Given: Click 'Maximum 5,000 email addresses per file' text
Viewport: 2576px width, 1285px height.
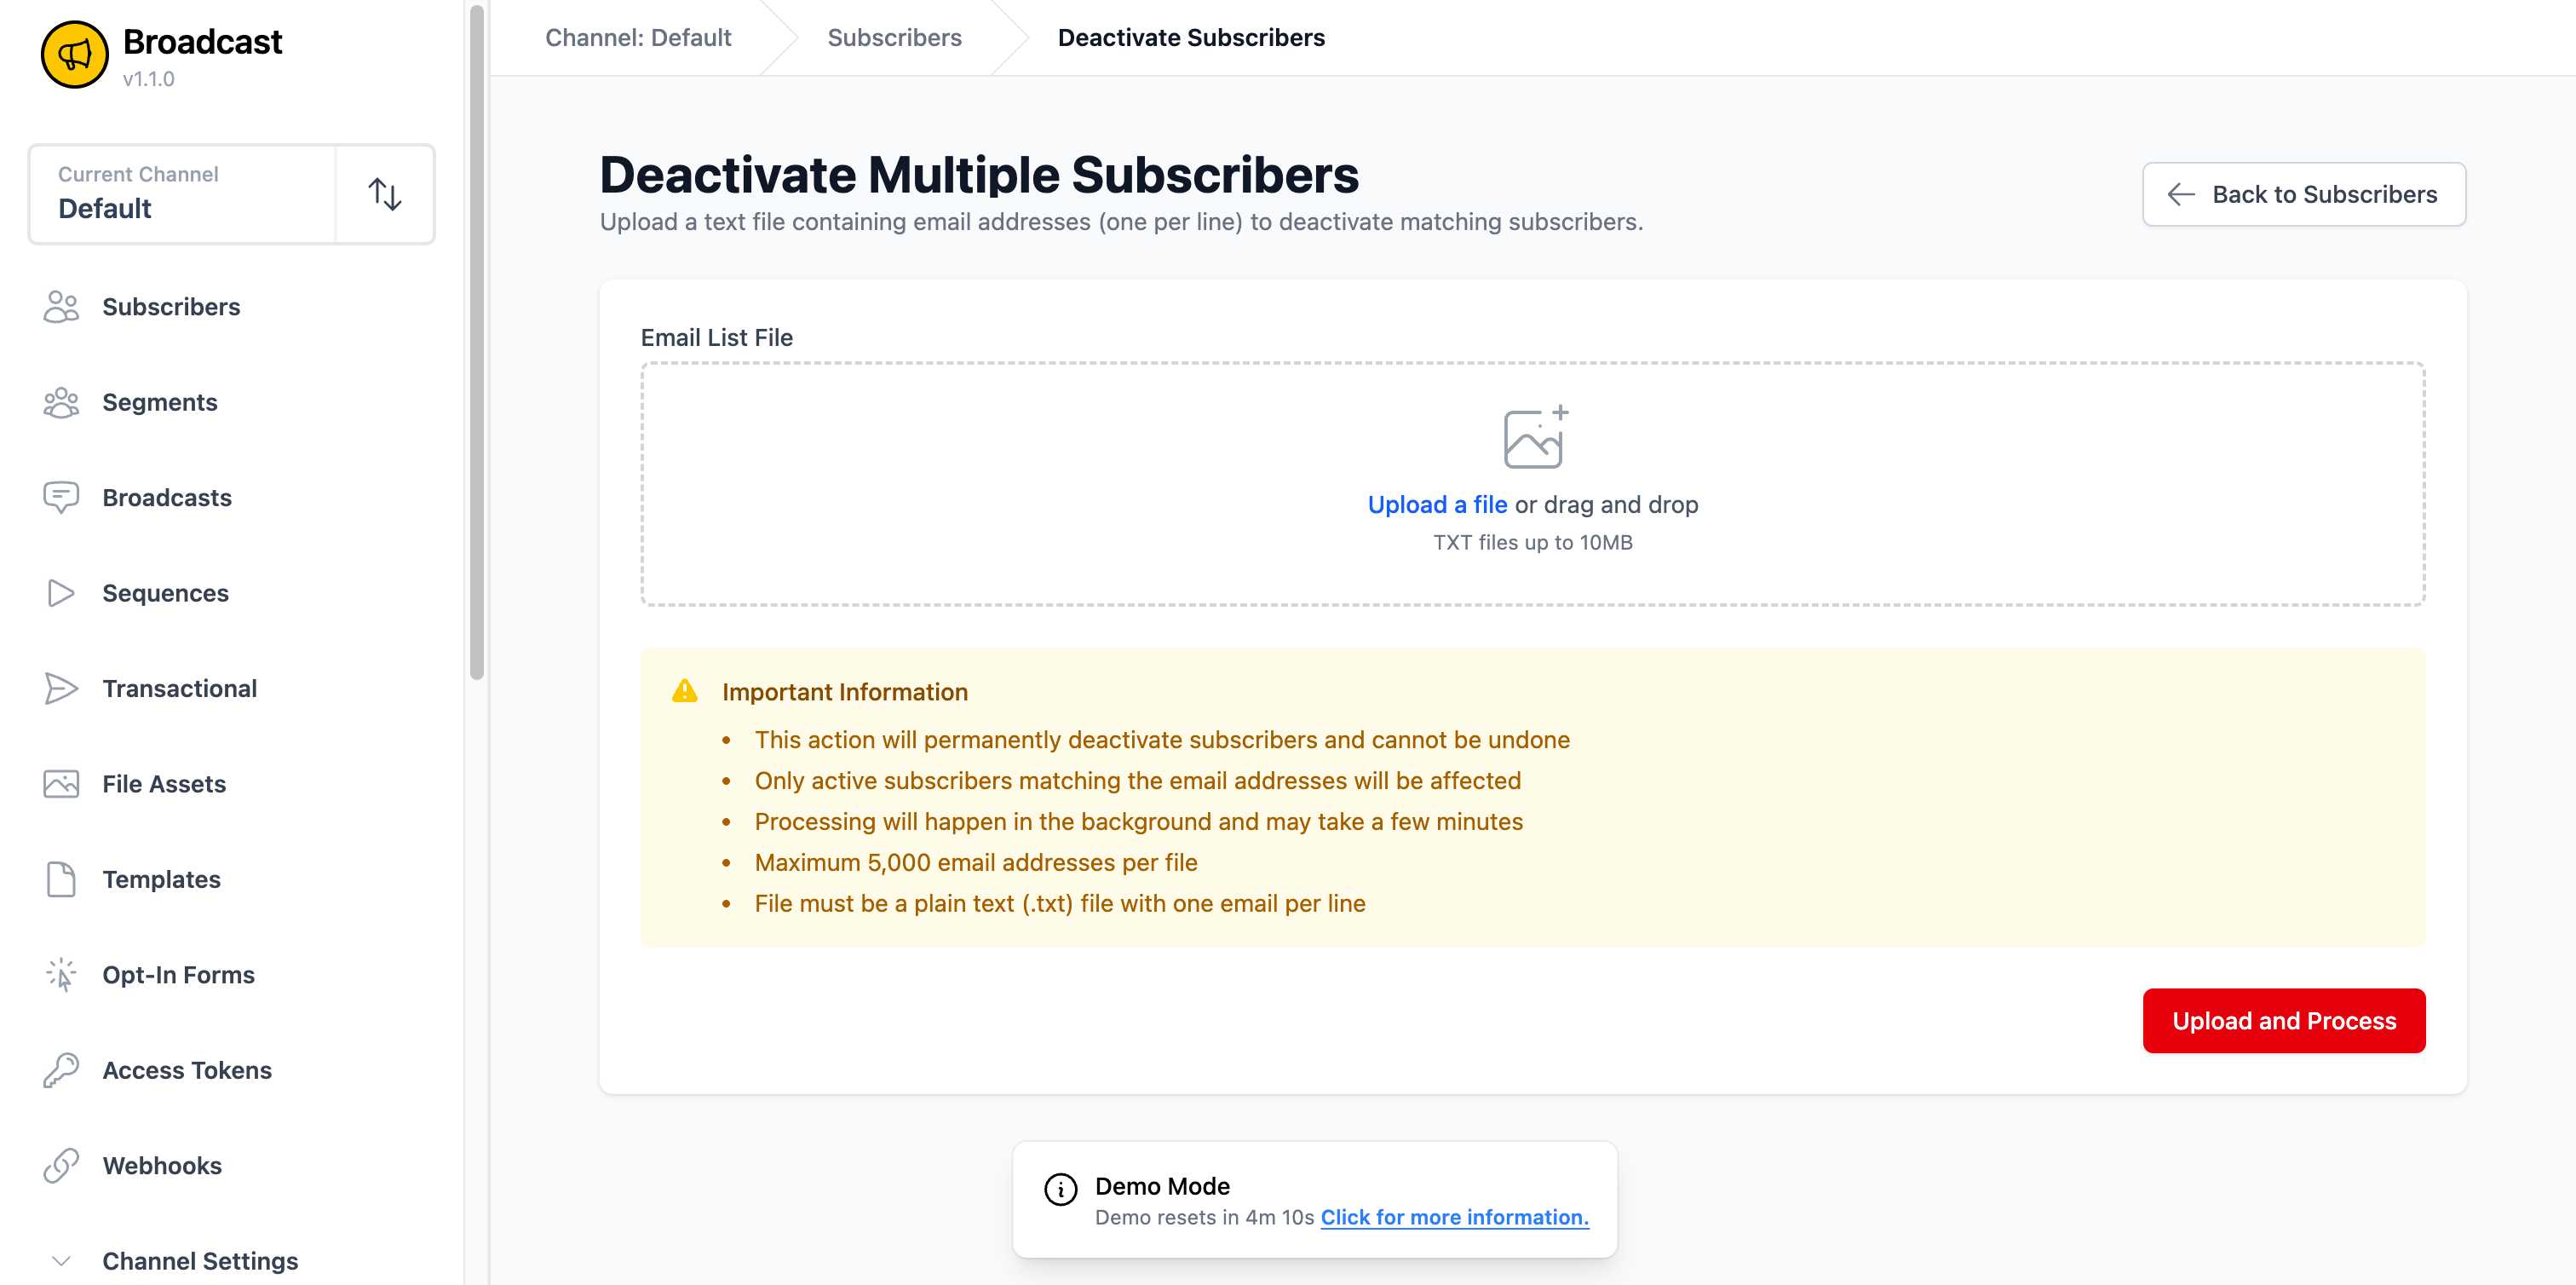Looking at the screenshot, I should pyautogui.click(x=976, y=863).
